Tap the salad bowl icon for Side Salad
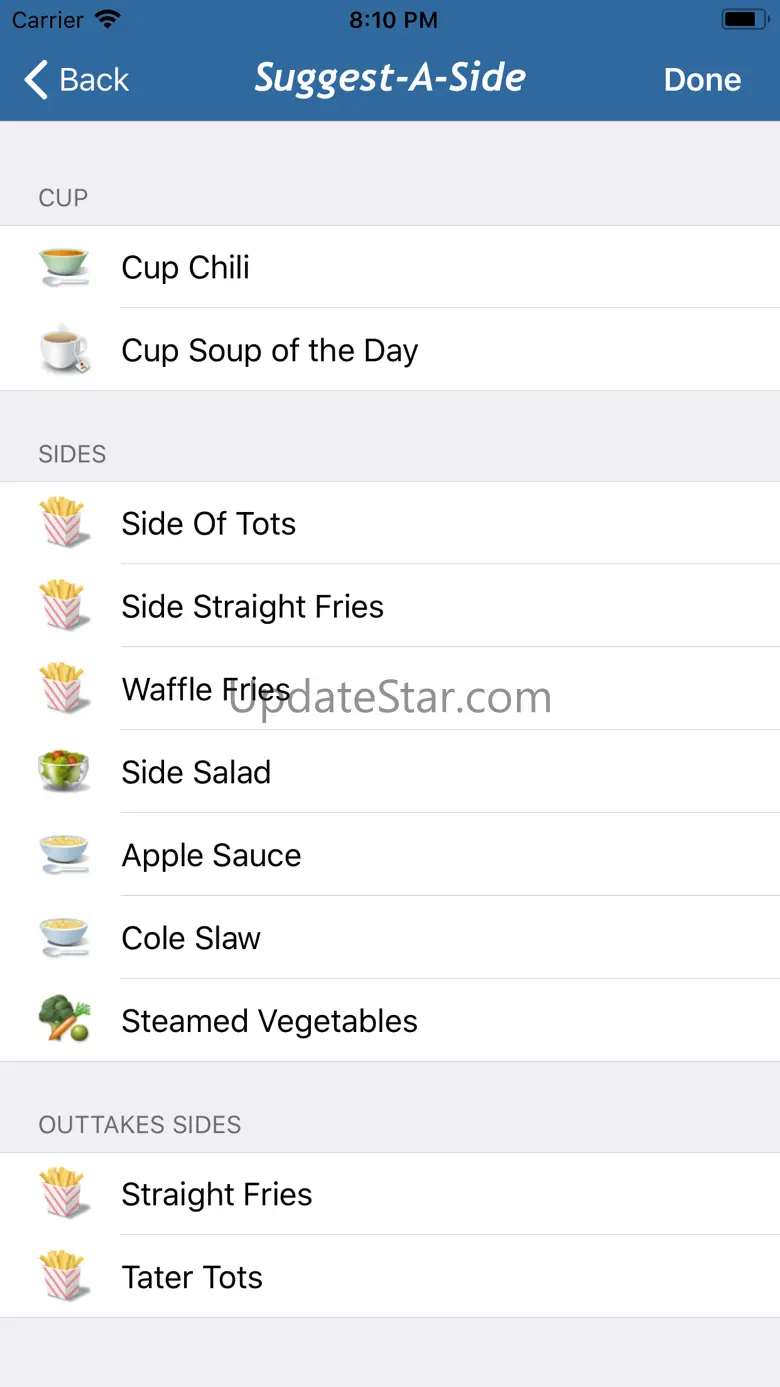 point(64,772)
